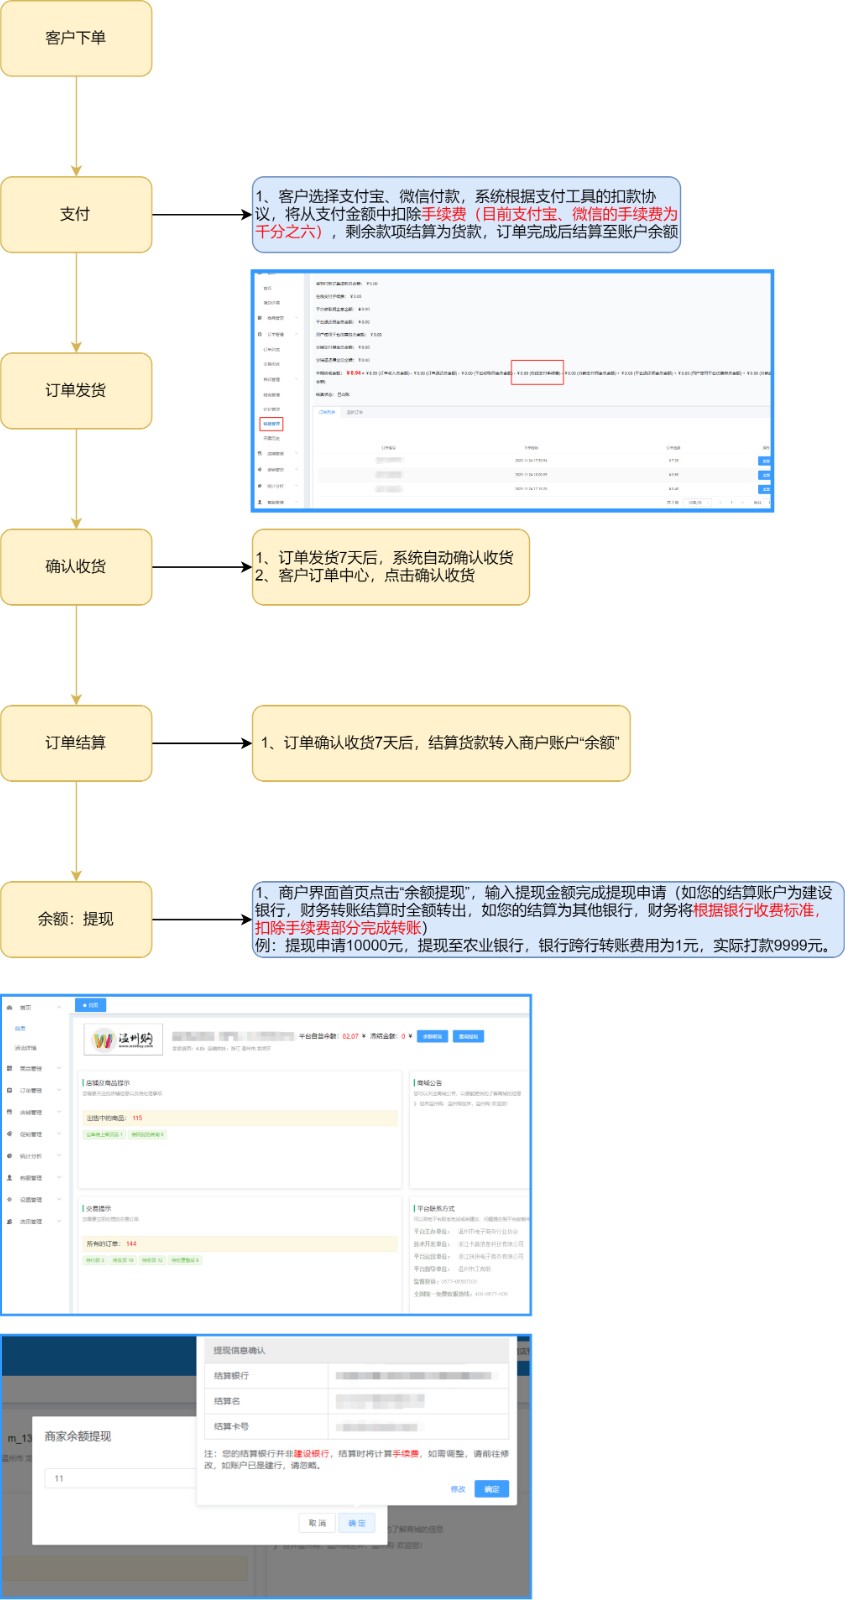Open the 待发货 10 green tag
Viewport: 845px width, 1600px height.
123,1260
